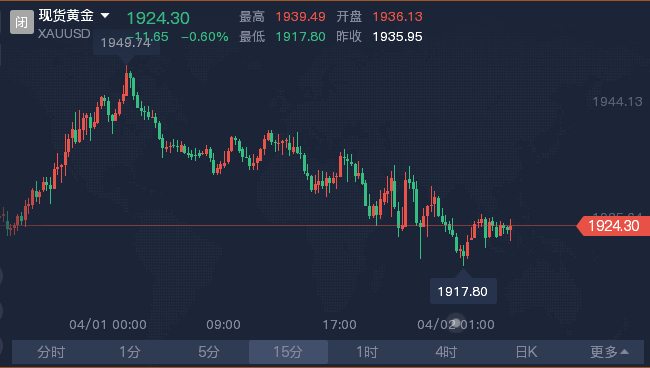Open the 更多 timeframe menu

(609, 352)
